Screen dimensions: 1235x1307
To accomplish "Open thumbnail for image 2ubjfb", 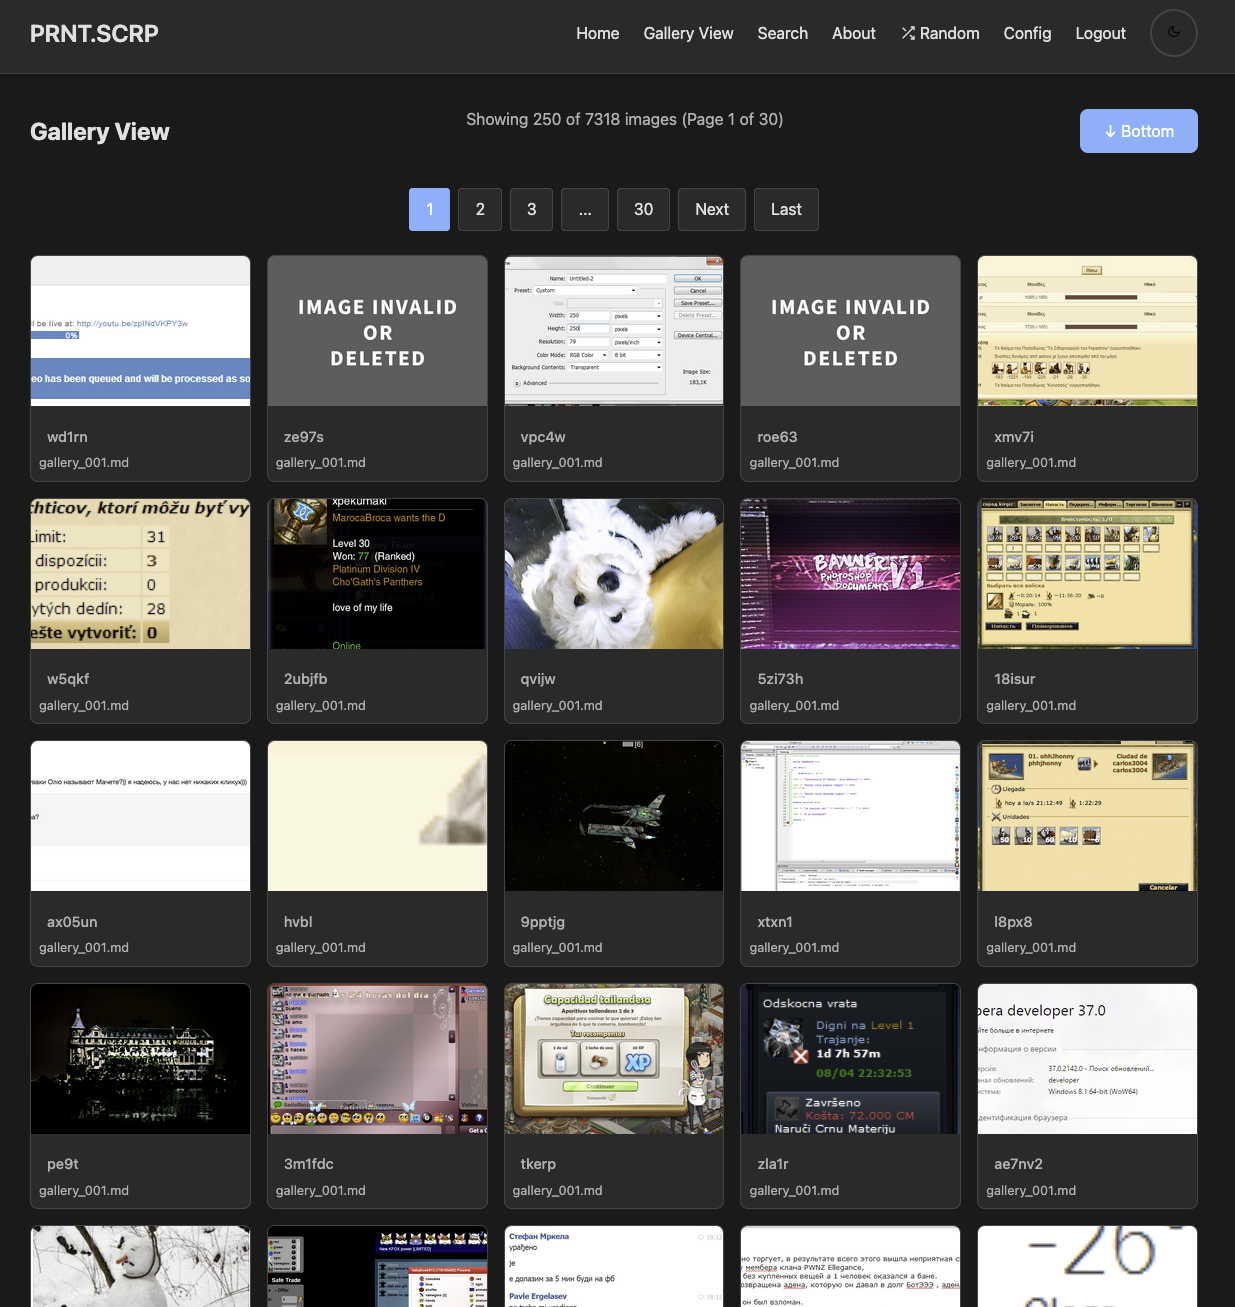I will pos(377,574).
